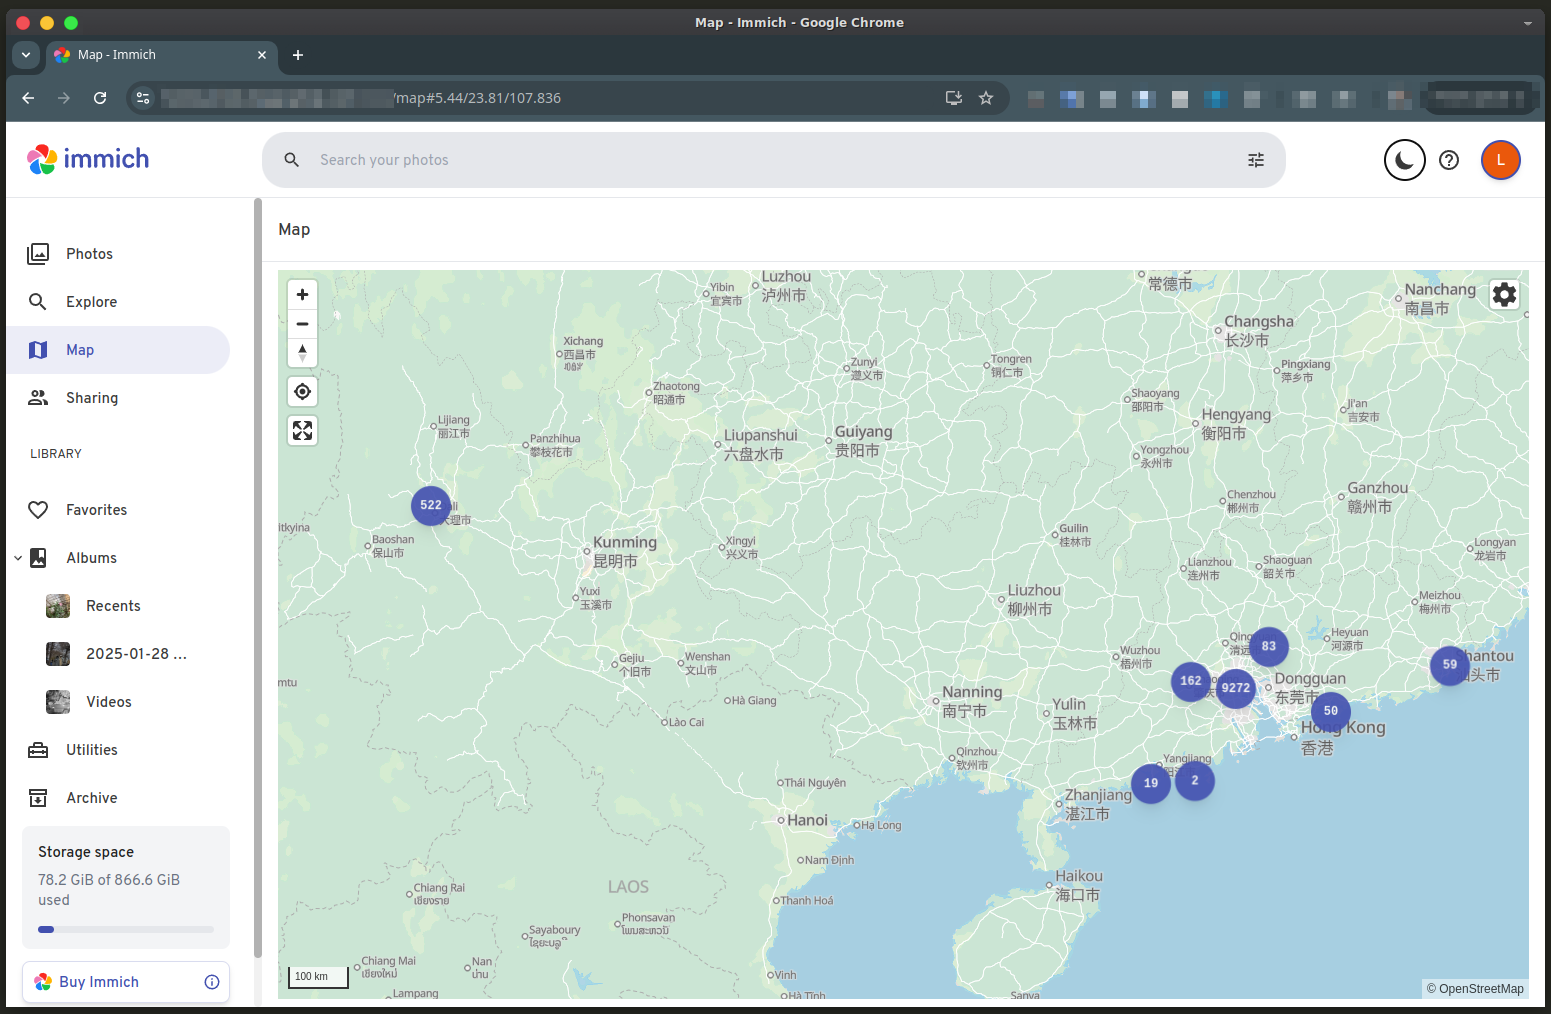1551x1014 pixels.
Task: Go to Photos in sidebar
Action: point(89,254)
